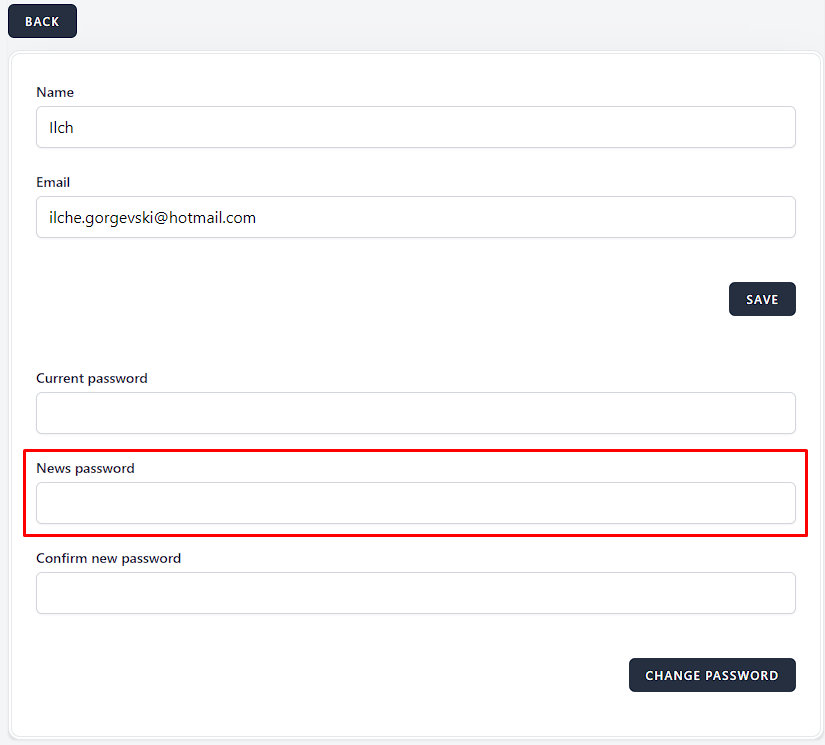
Task: Click blank card area left of Save button
Action: (x=380, y=299)
